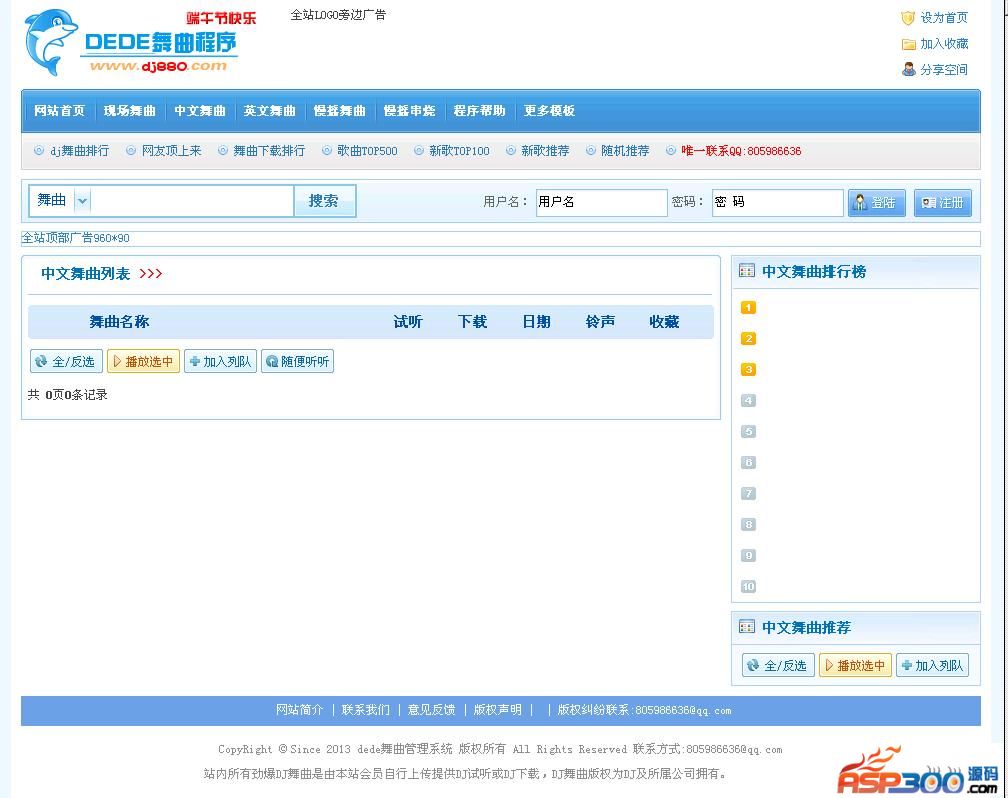This screenshot has width=1008, height=798.
Task: Click the bullet icon before 随机推荐
Action: click(591, 150)
